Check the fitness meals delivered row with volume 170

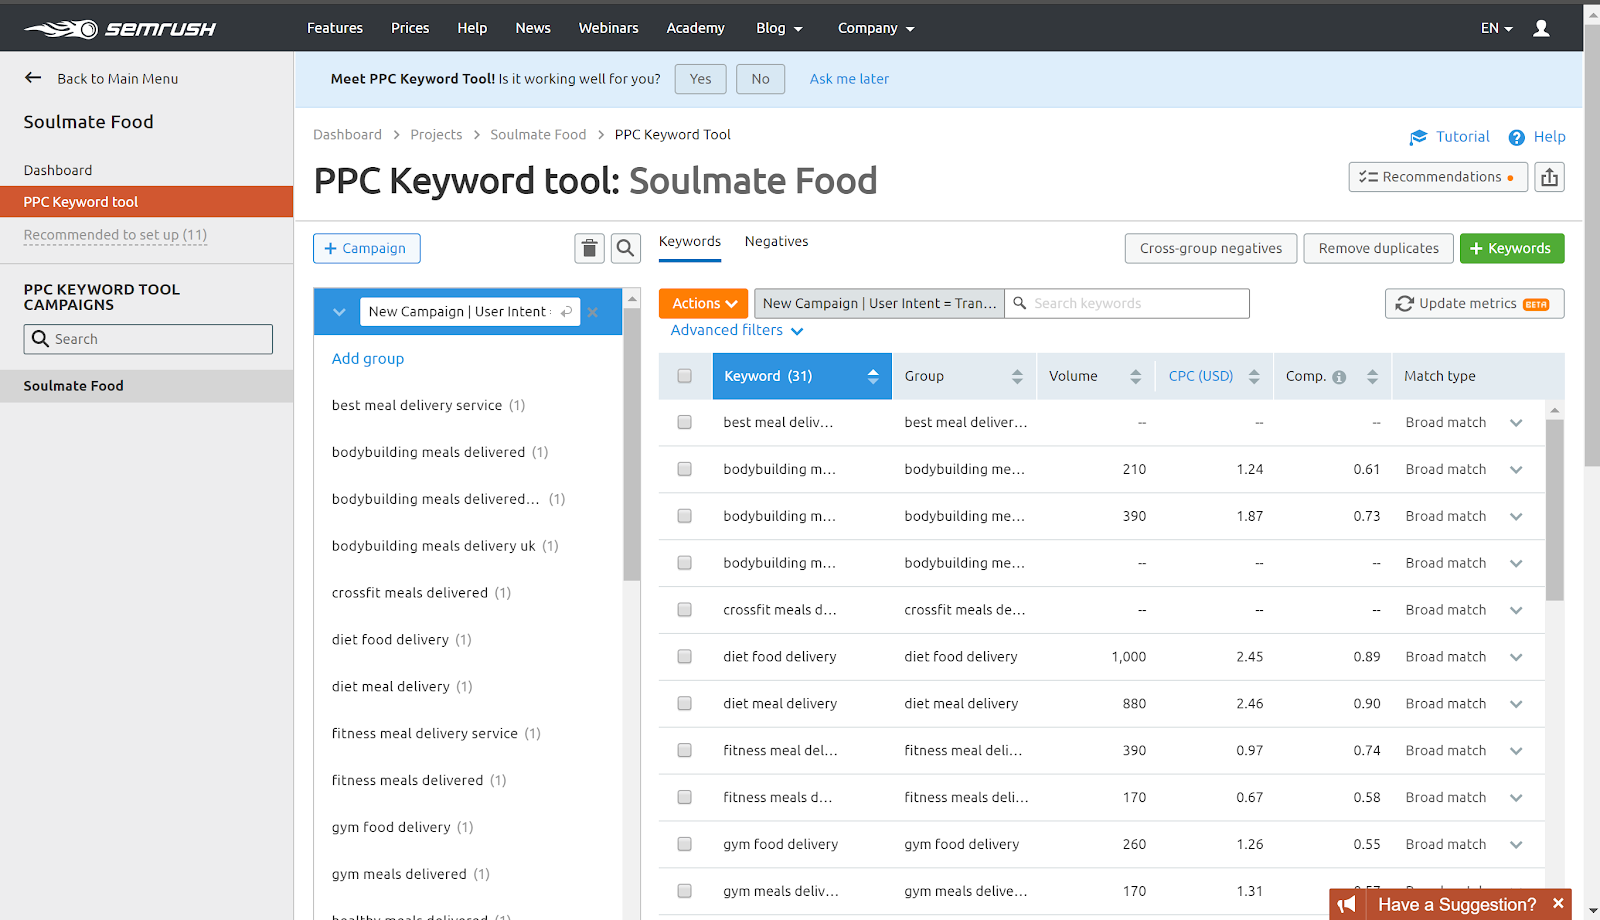pos(685,797)
